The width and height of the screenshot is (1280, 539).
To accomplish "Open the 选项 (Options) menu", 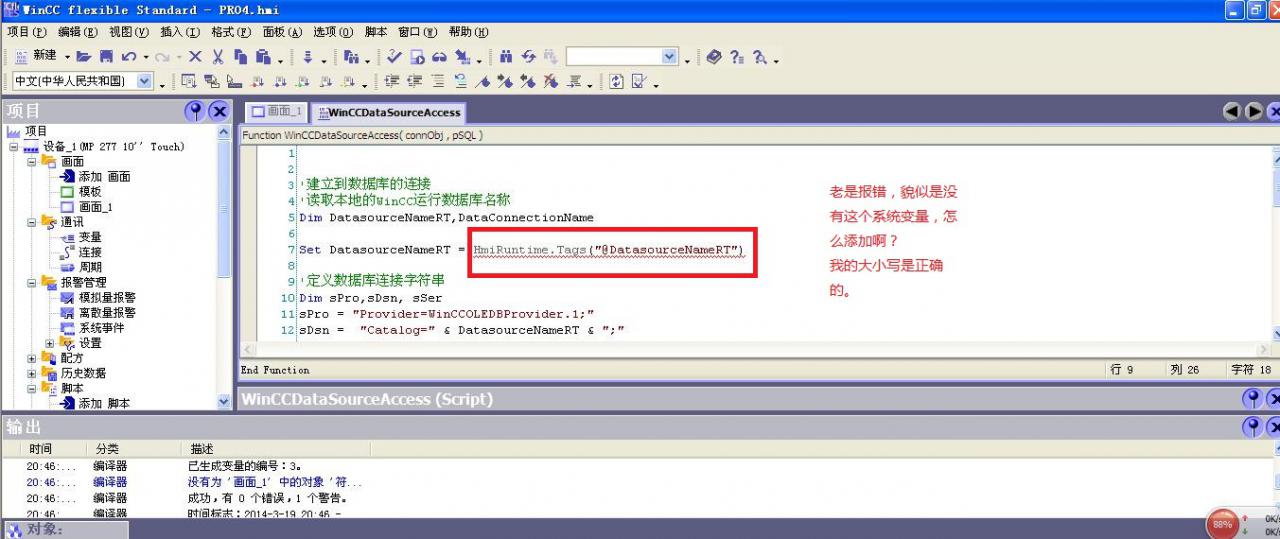I will (333, 32).
